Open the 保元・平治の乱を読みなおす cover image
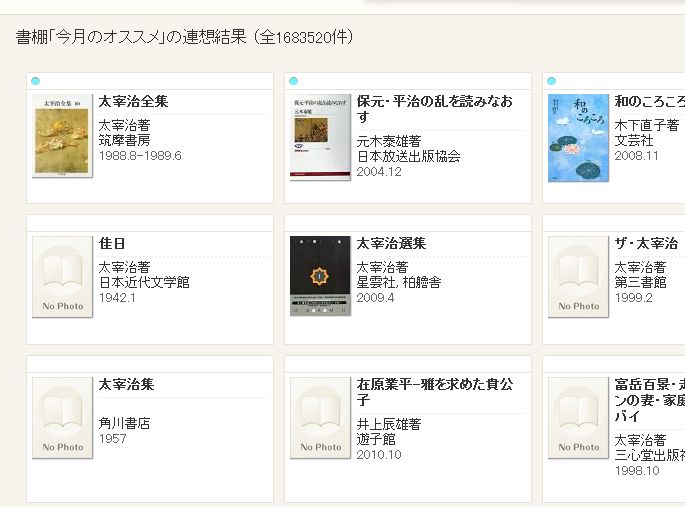 coord(320,137)
